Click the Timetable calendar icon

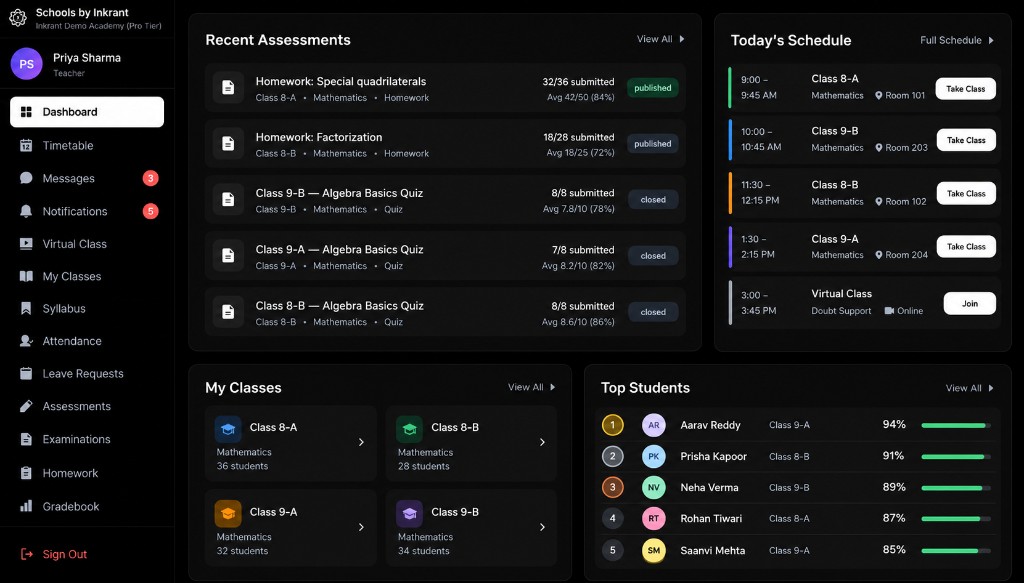coord(26,145)
